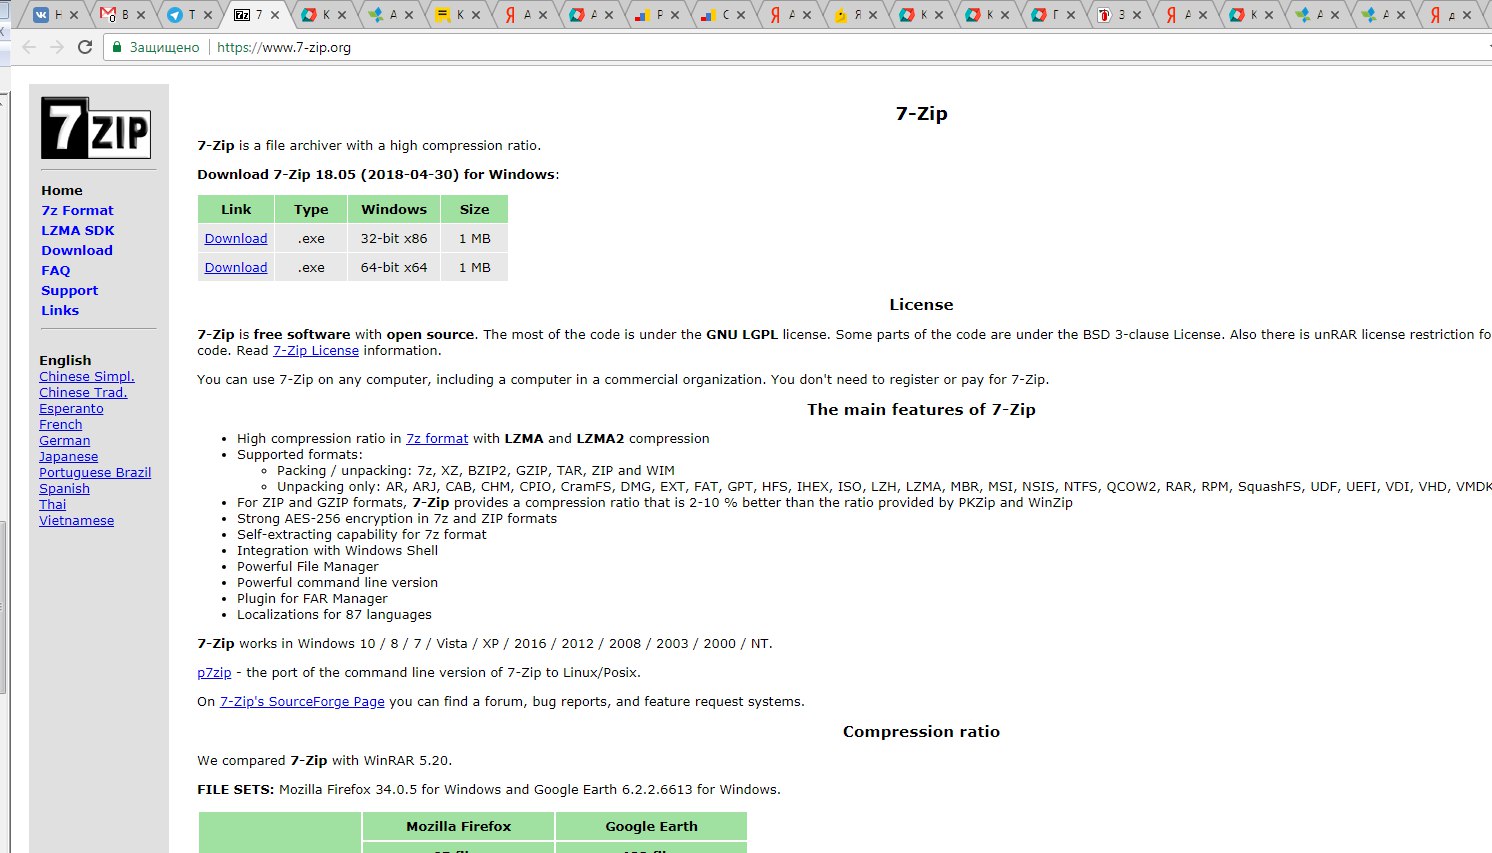Follow the p7zip link
The height and width of the screenshot is (853, 1492).
[214, 672]
